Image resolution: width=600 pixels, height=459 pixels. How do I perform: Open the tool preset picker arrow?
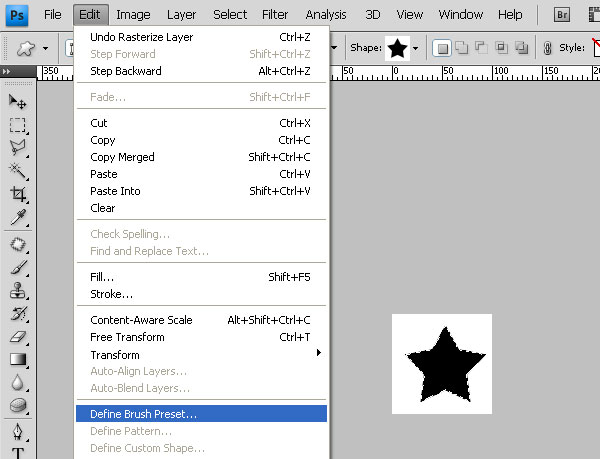46,49
